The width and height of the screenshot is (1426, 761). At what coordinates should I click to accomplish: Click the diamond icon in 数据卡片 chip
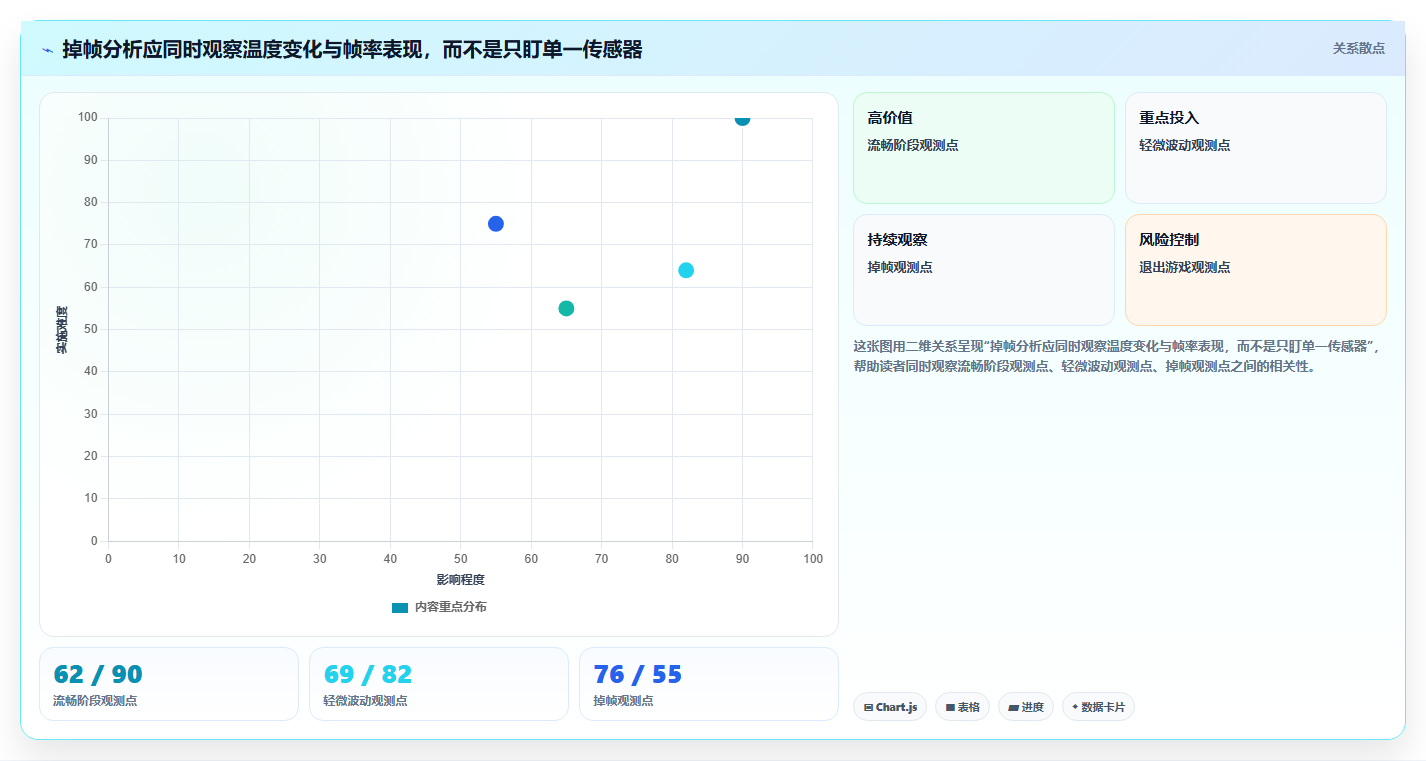coord(1075,707)
